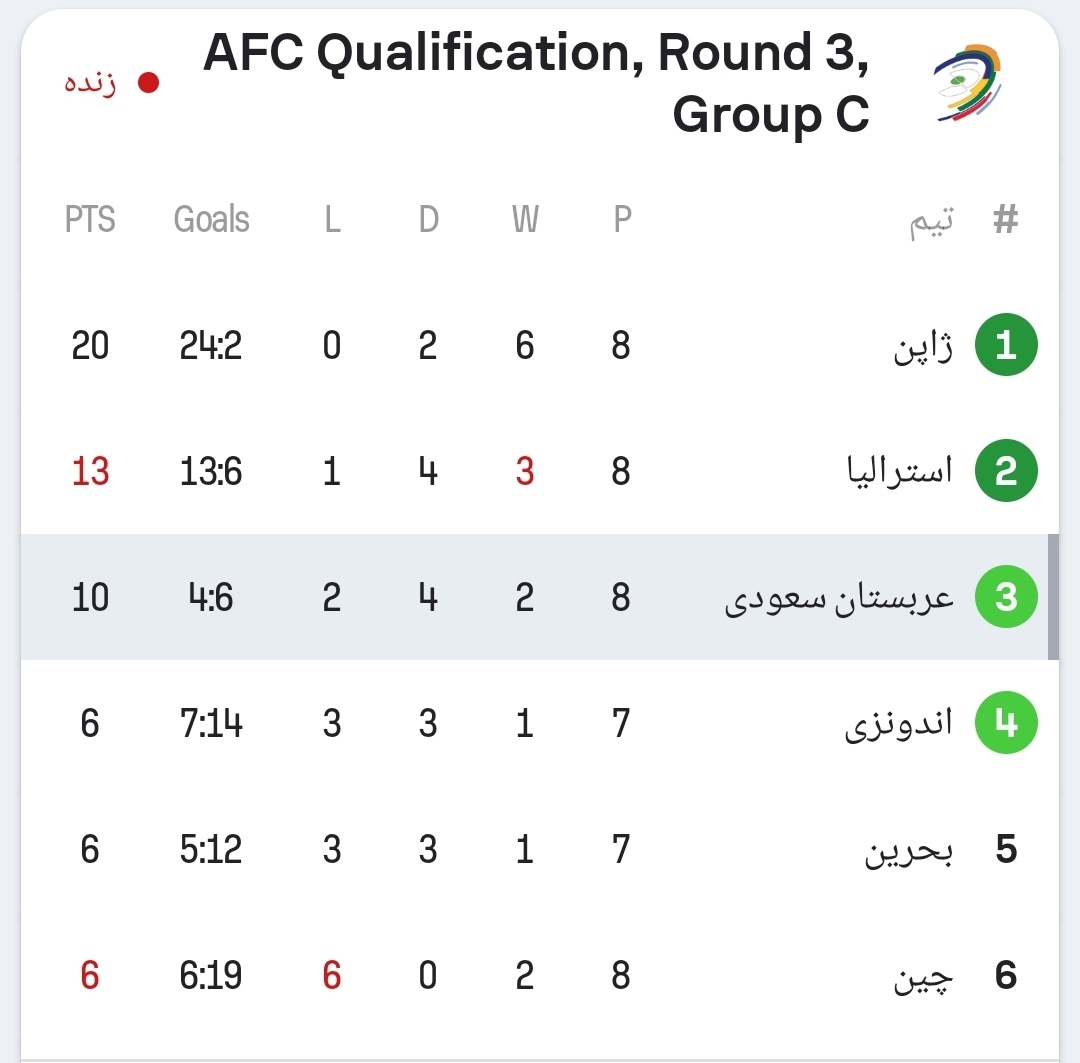Click the green rank 4 badge
Screen dimensions: 1080x1063
coord(1006,723)
